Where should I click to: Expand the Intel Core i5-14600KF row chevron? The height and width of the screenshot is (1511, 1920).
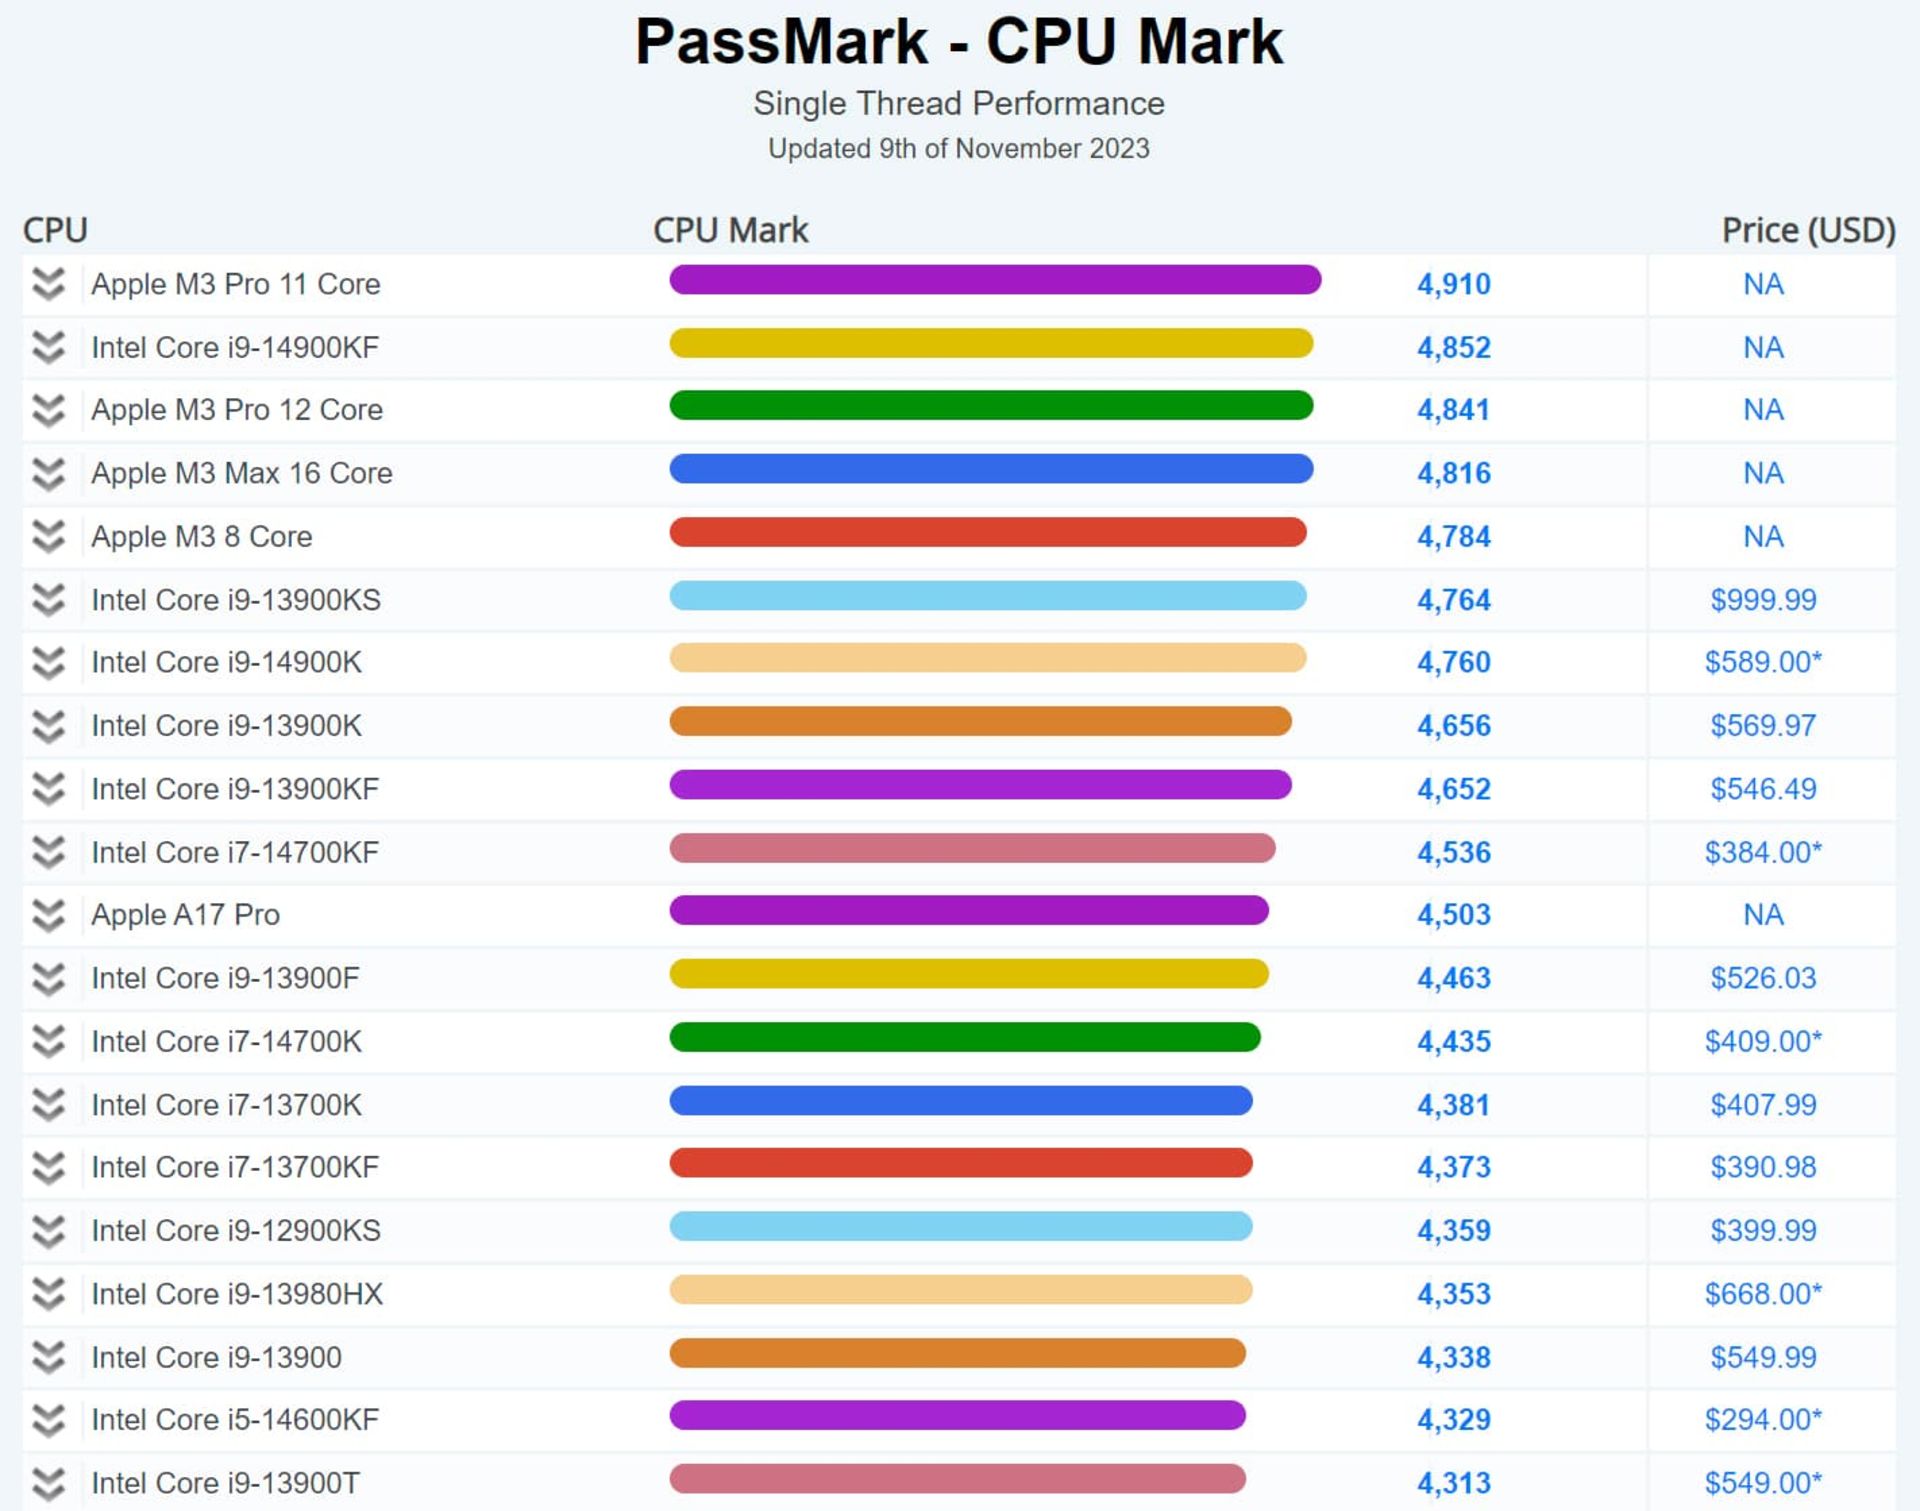point(48,1420)
